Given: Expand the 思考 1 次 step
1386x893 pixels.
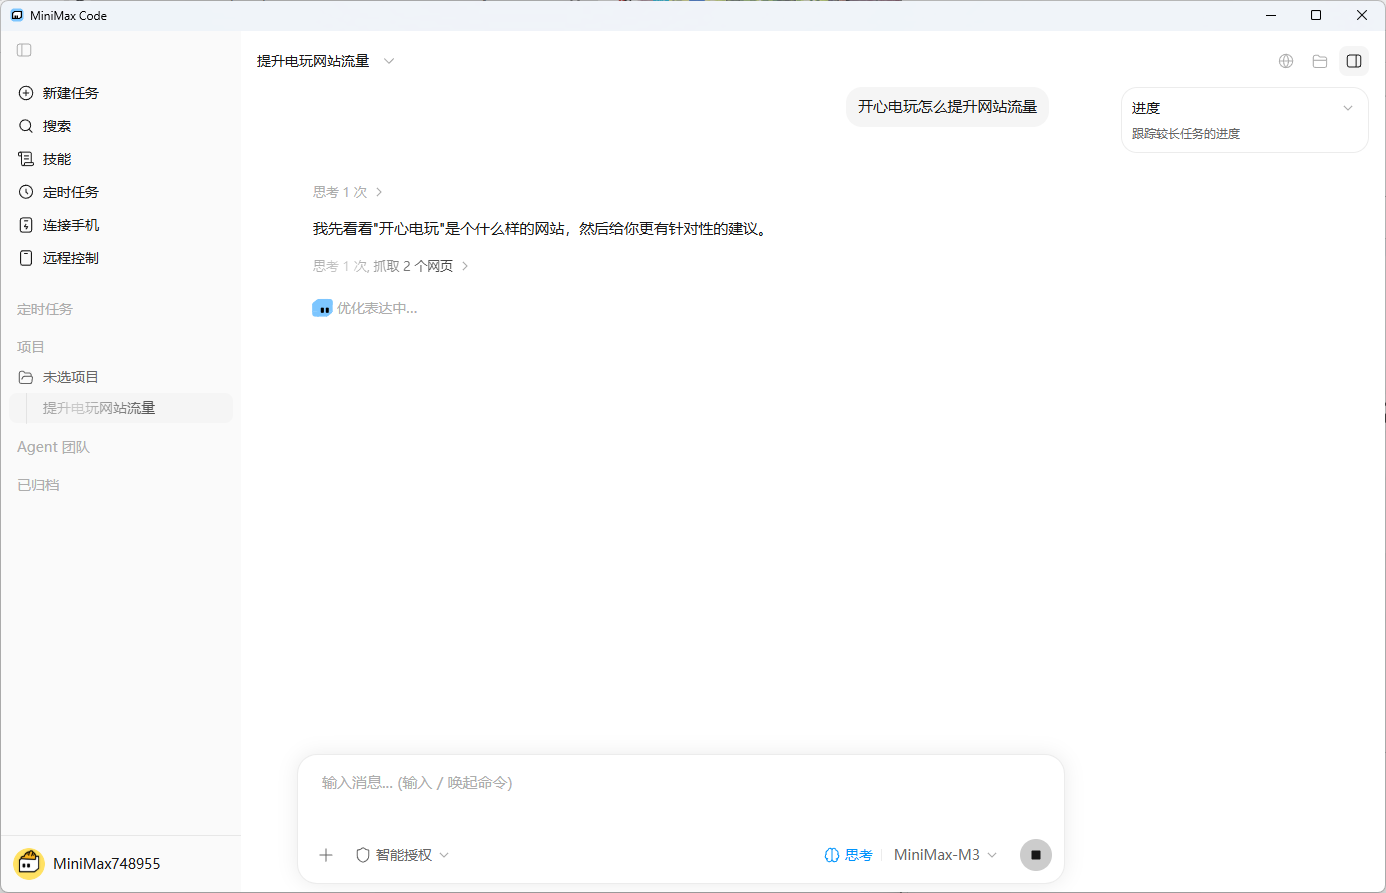Looking at the screenshot, I should click(348, 192).
